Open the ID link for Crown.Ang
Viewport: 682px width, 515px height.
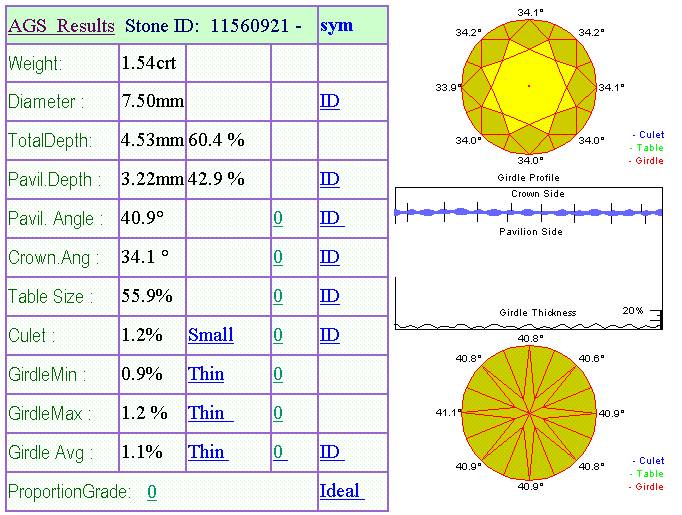[329, 257]
